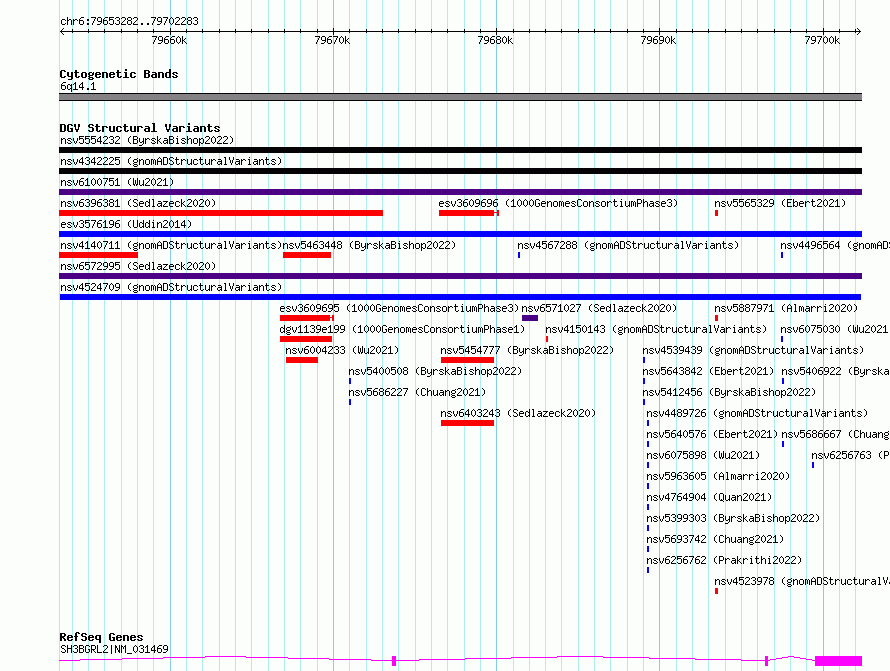890x671 pixels.
Task: Select the nsv4764904 (Quan2021) label
Action: tap(710, 497)
